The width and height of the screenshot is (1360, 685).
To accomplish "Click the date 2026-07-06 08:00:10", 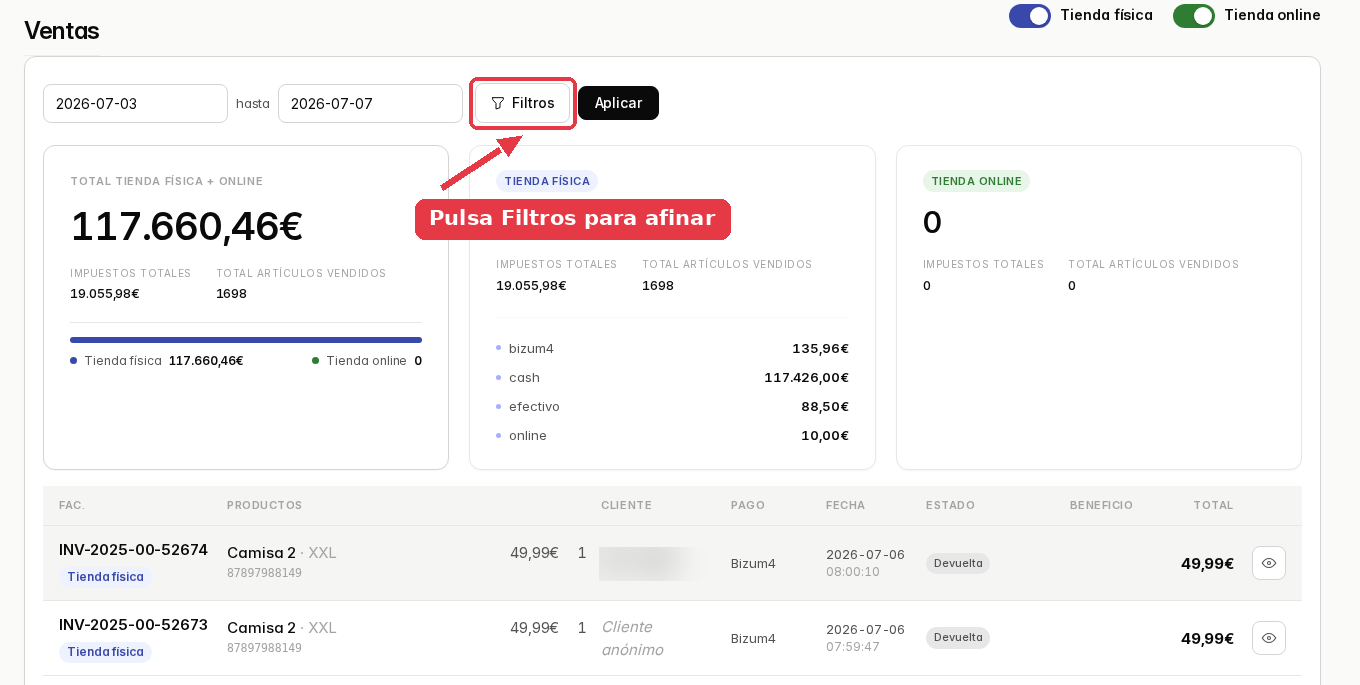I will [865, 563].
